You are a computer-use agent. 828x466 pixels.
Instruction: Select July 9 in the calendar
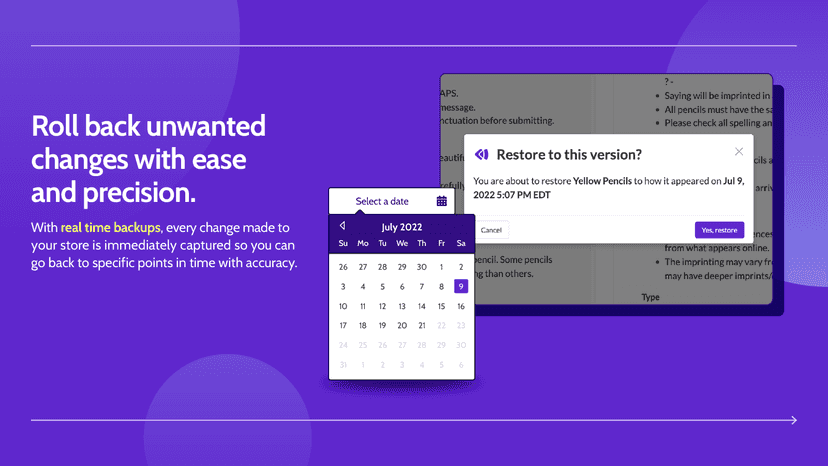(461, 286)
